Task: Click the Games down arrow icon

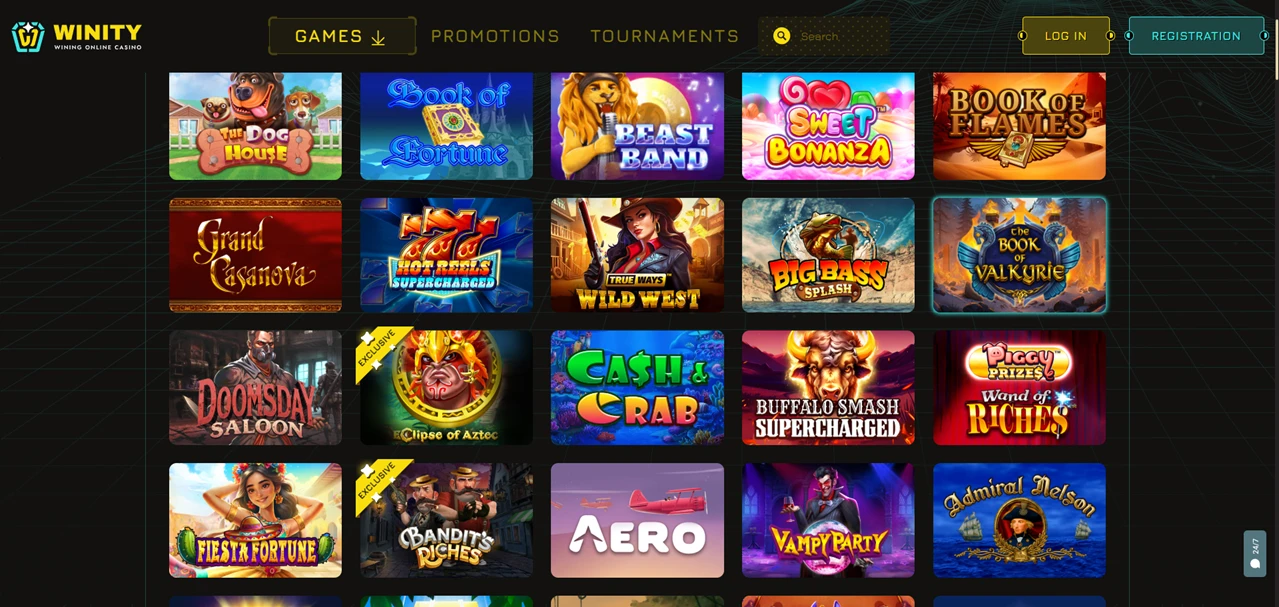Action: 378,38
